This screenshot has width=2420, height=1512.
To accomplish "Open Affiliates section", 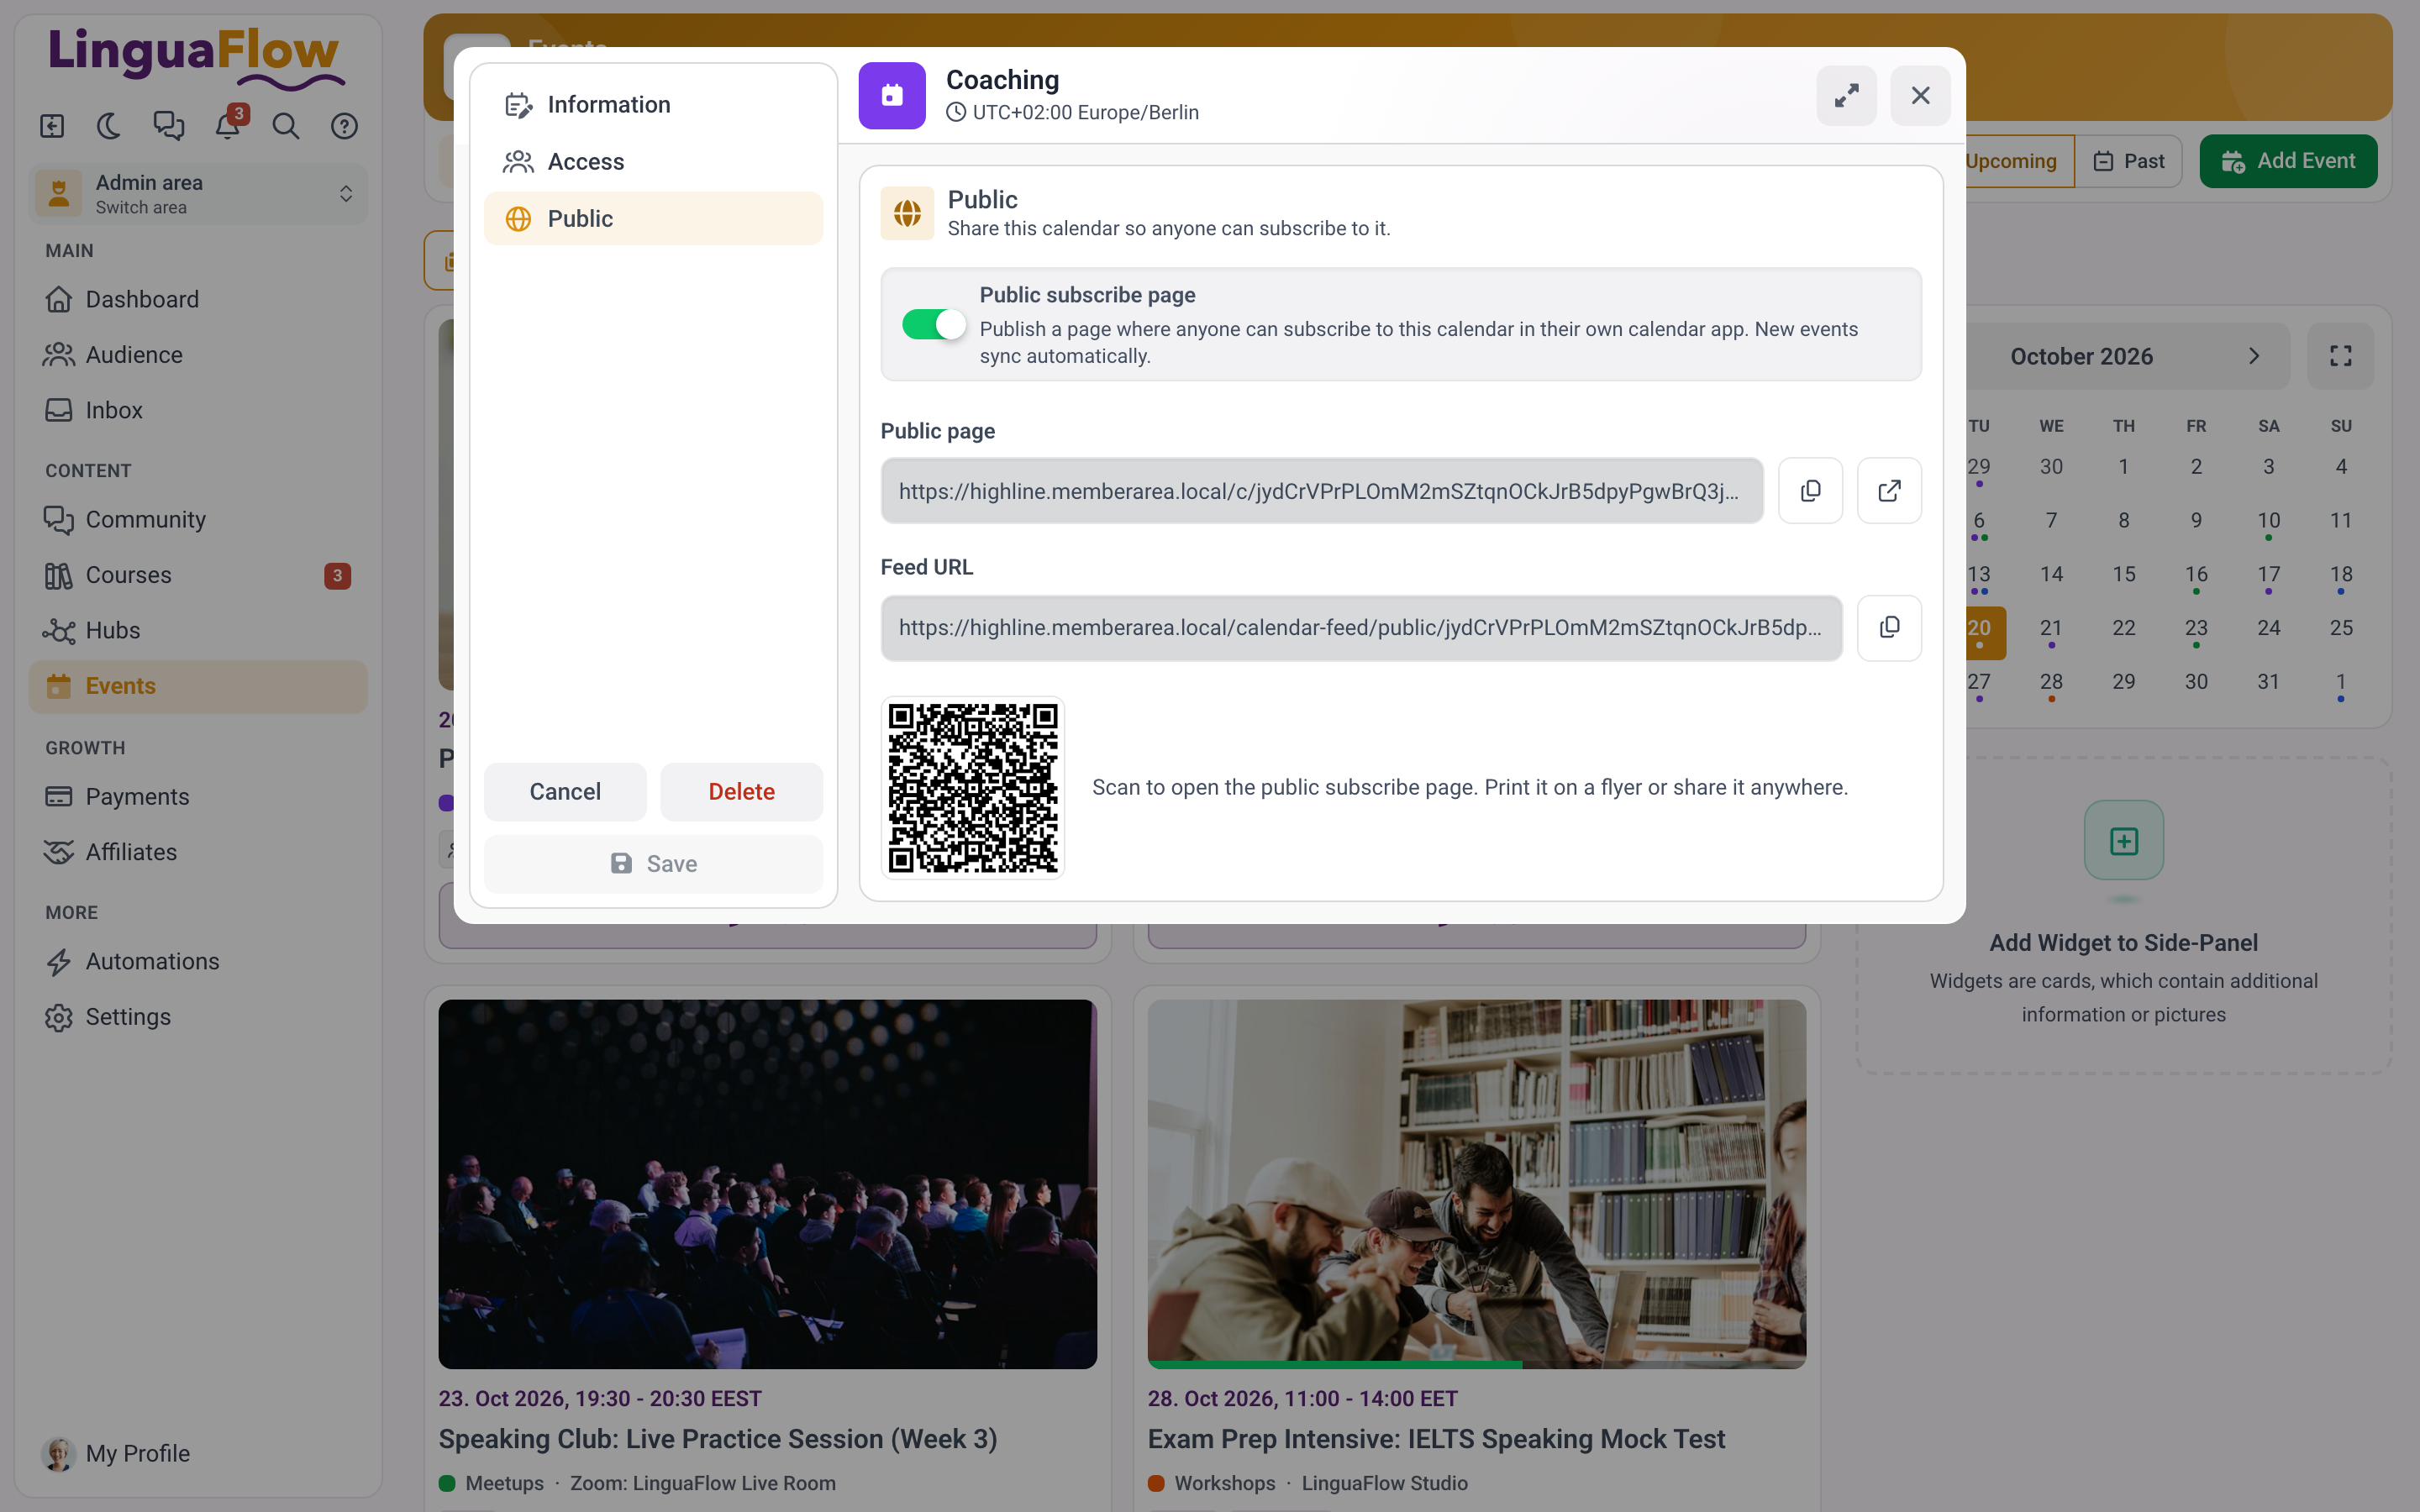I will click(x=198, y=852).
